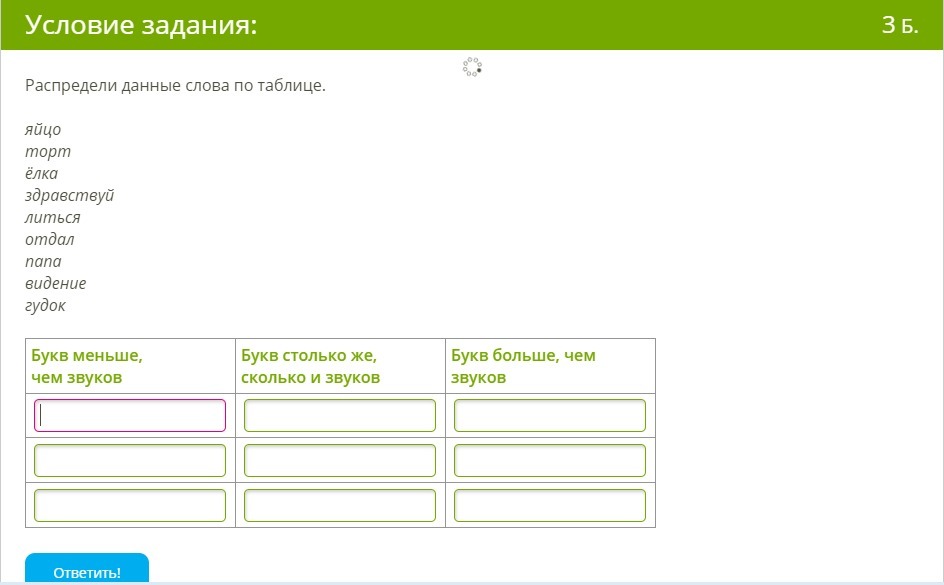The image size is (944, 585).
Task: Focus first input under 'Букв меньше, чем звуков'
Action: click(x=130, y=415)
